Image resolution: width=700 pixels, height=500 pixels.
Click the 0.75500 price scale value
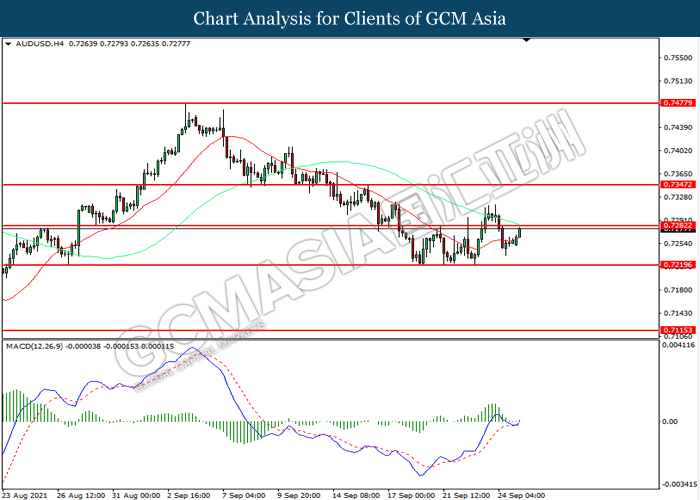coord(678,58)
